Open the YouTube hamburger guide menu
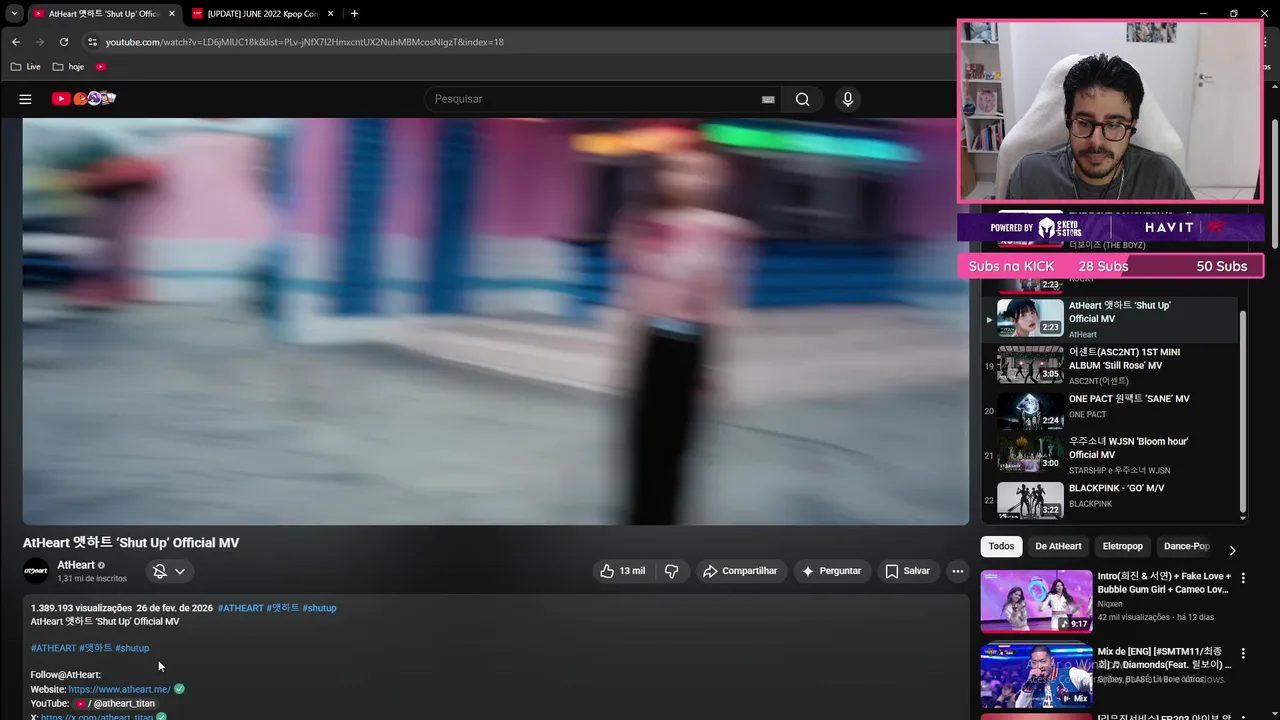The image size is (1280, 720). click(25, 99)
